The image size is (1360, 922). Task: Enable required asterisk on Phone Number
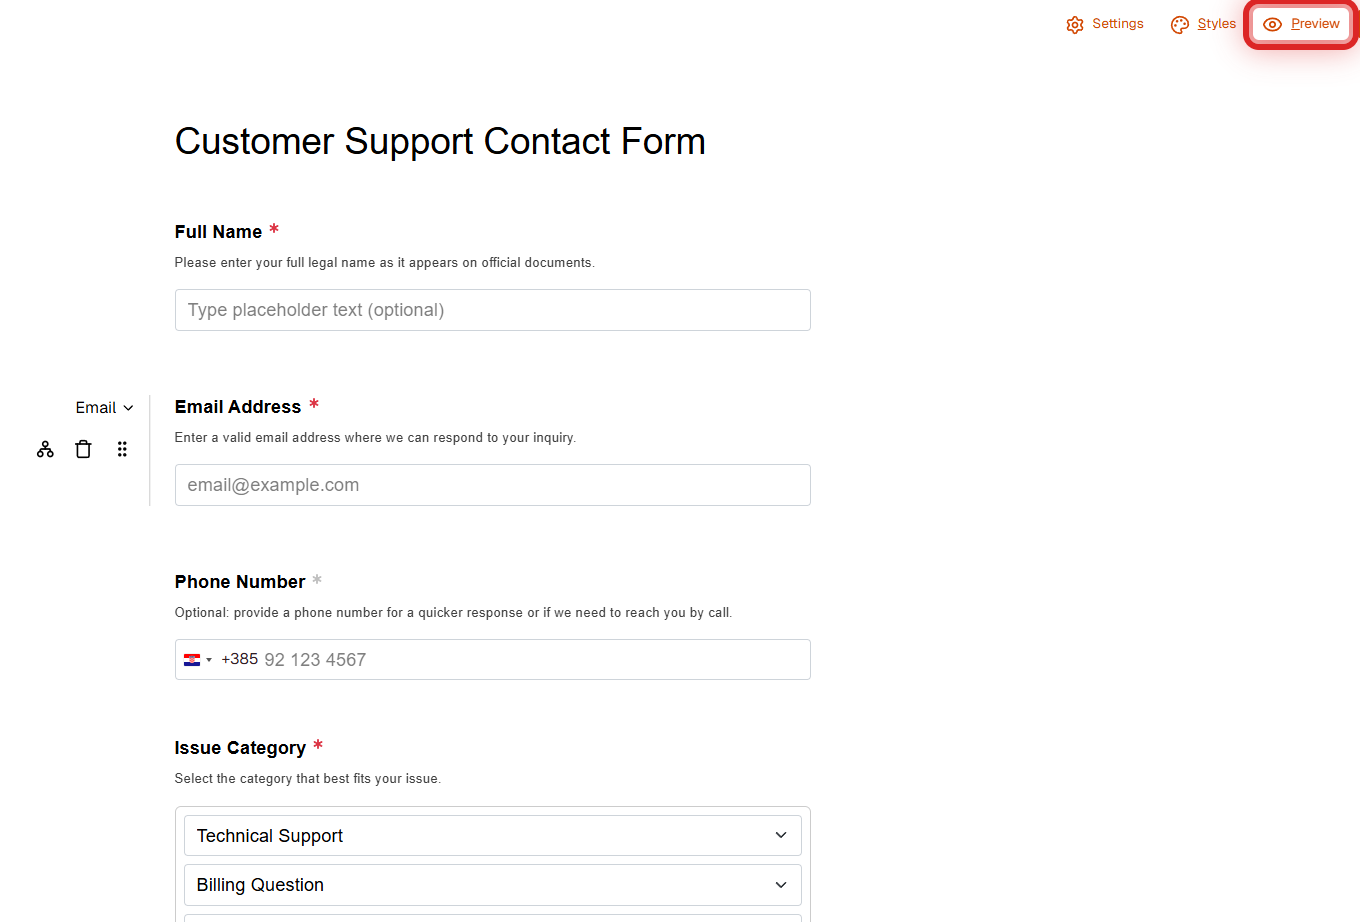coord(317,580)
